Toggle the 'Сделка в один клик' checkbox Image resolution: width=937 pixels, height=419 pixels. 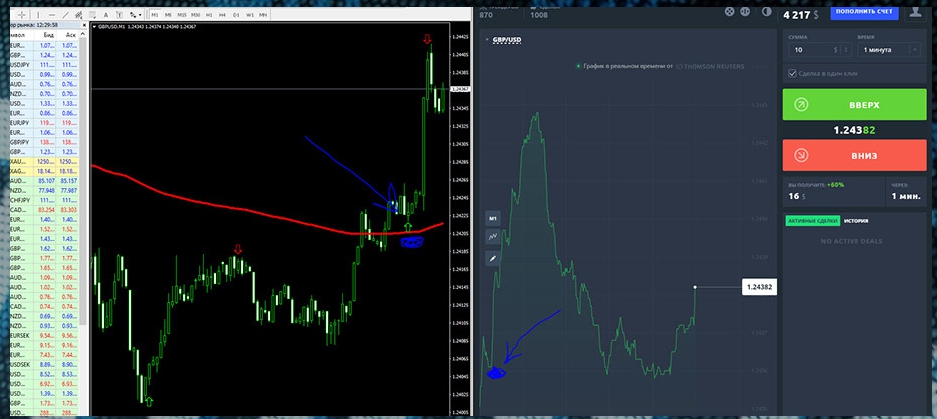[x=793, y=73]
